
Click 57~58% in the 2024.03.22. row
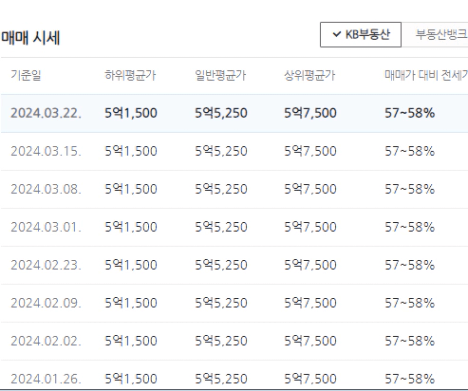click(410, 113)
